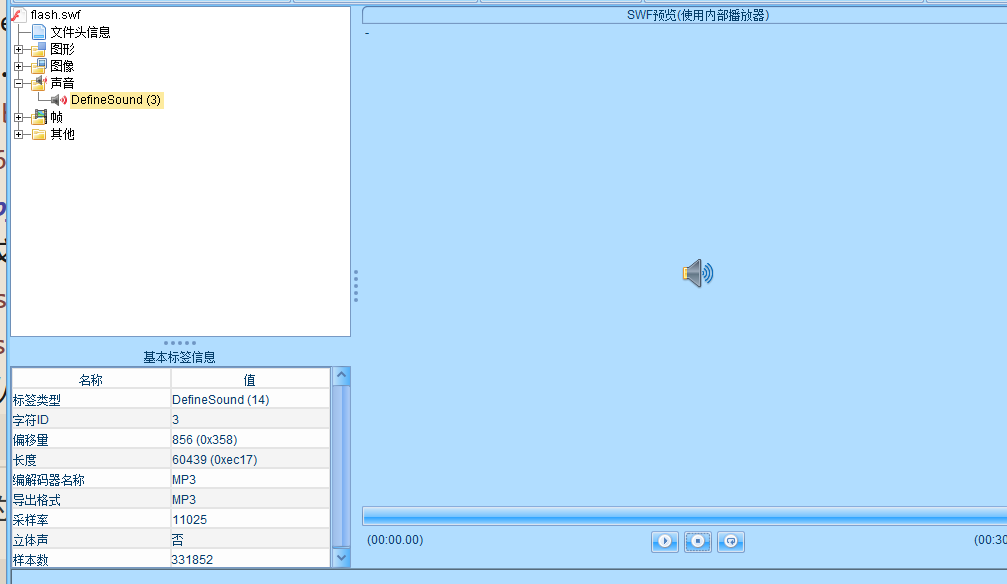
Task: Click the 其他 folder icon
Action: coord(39,134)
